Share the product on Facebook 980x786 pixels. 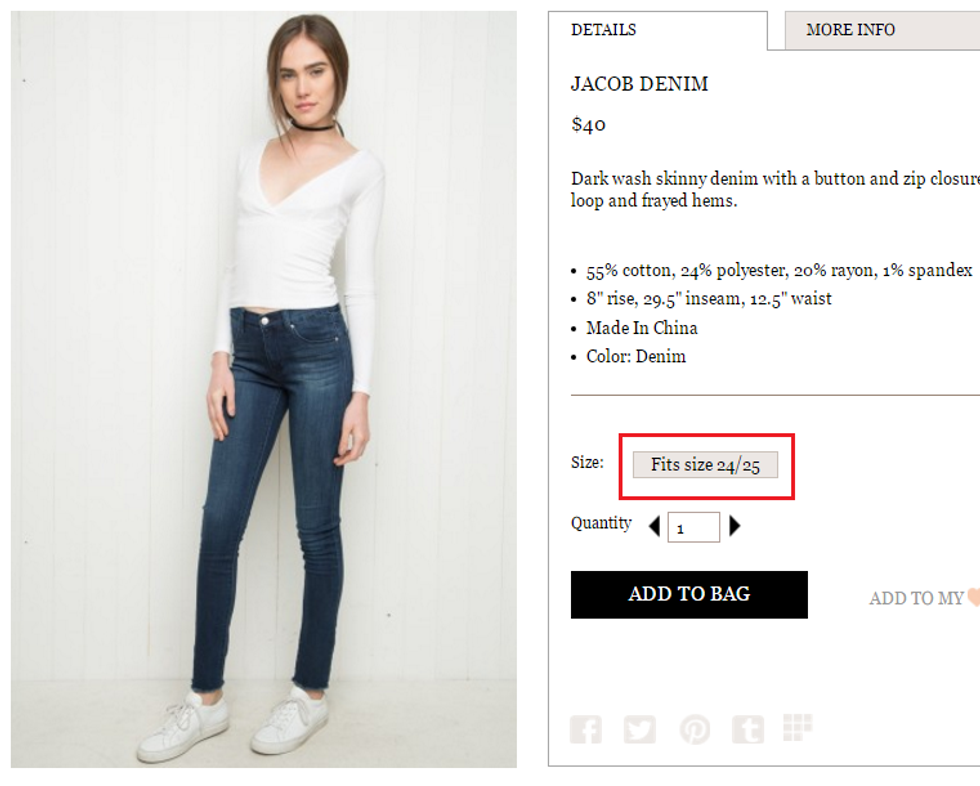click(x=586, y=730)
